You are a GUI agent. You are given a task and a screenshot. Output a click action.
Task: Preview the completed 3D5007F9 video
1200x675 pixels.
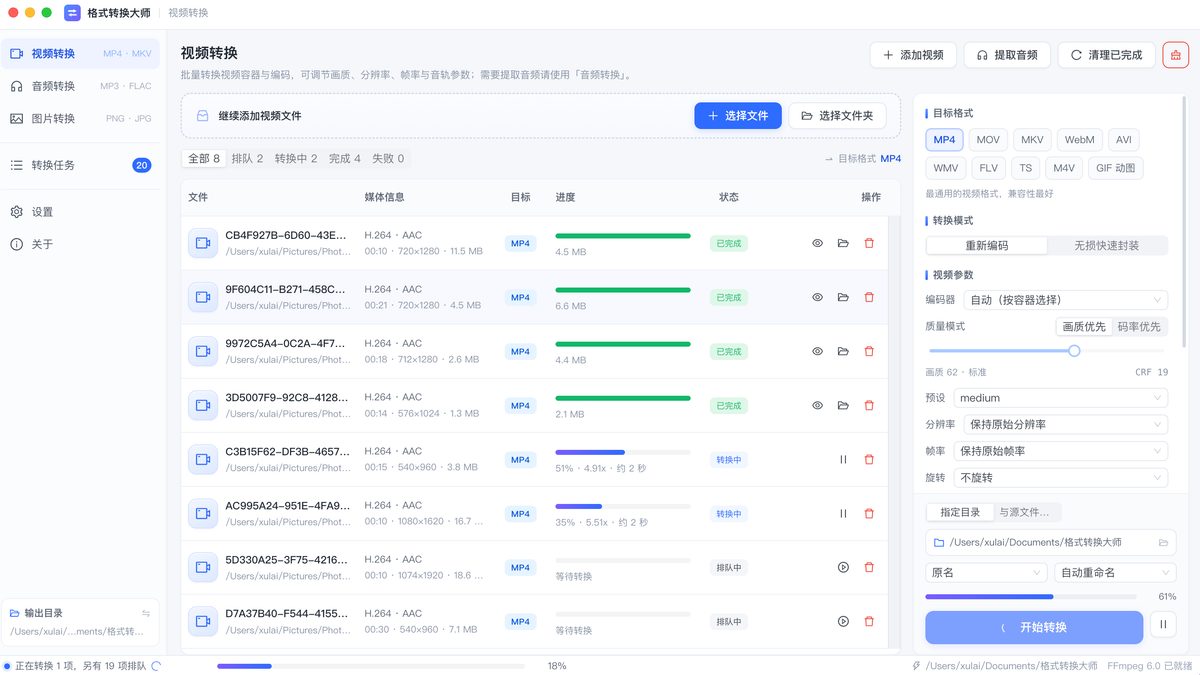pyautogui.click(x=817, y=405)
